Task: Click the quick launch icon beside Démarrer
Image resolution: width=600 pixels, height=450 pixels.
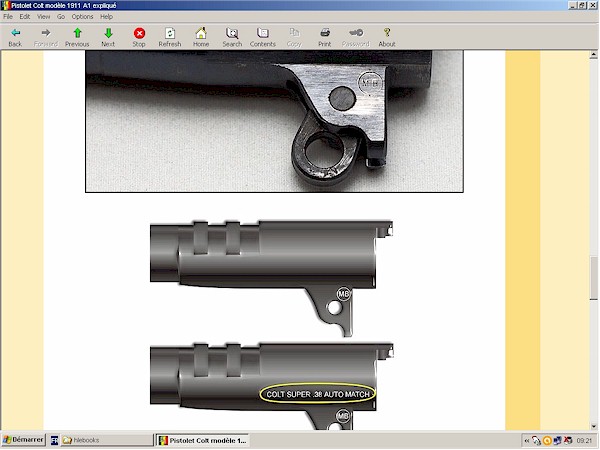Action: tap(54, 440)
